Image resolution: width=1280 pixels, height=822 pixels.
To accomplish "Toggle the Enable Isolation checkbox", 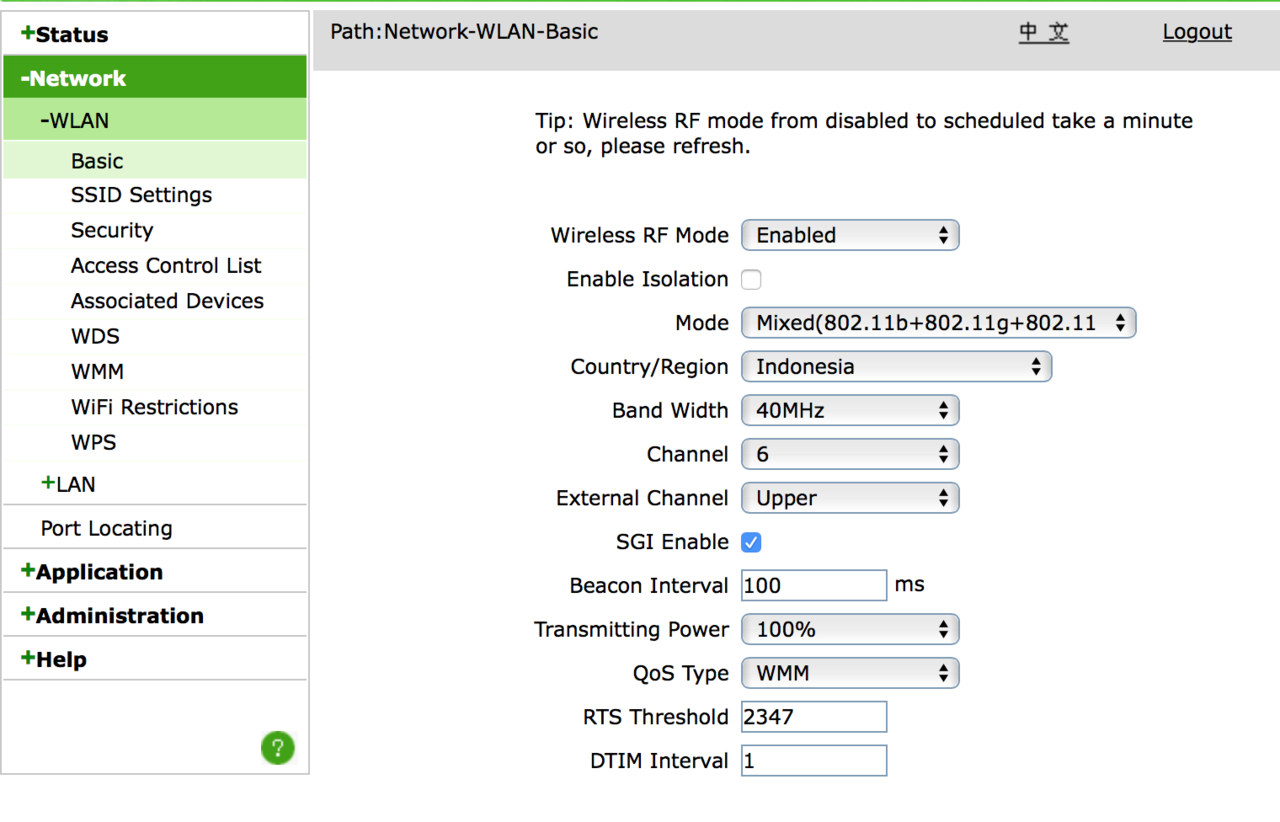I will (751, 280).
